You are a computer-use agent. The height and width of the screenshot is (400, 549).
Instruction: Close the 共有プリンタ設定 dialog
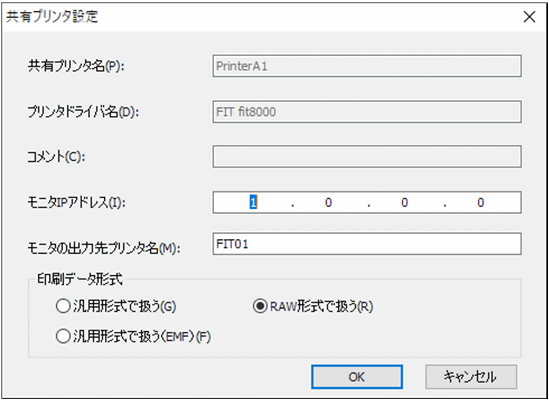coord(529,17)
